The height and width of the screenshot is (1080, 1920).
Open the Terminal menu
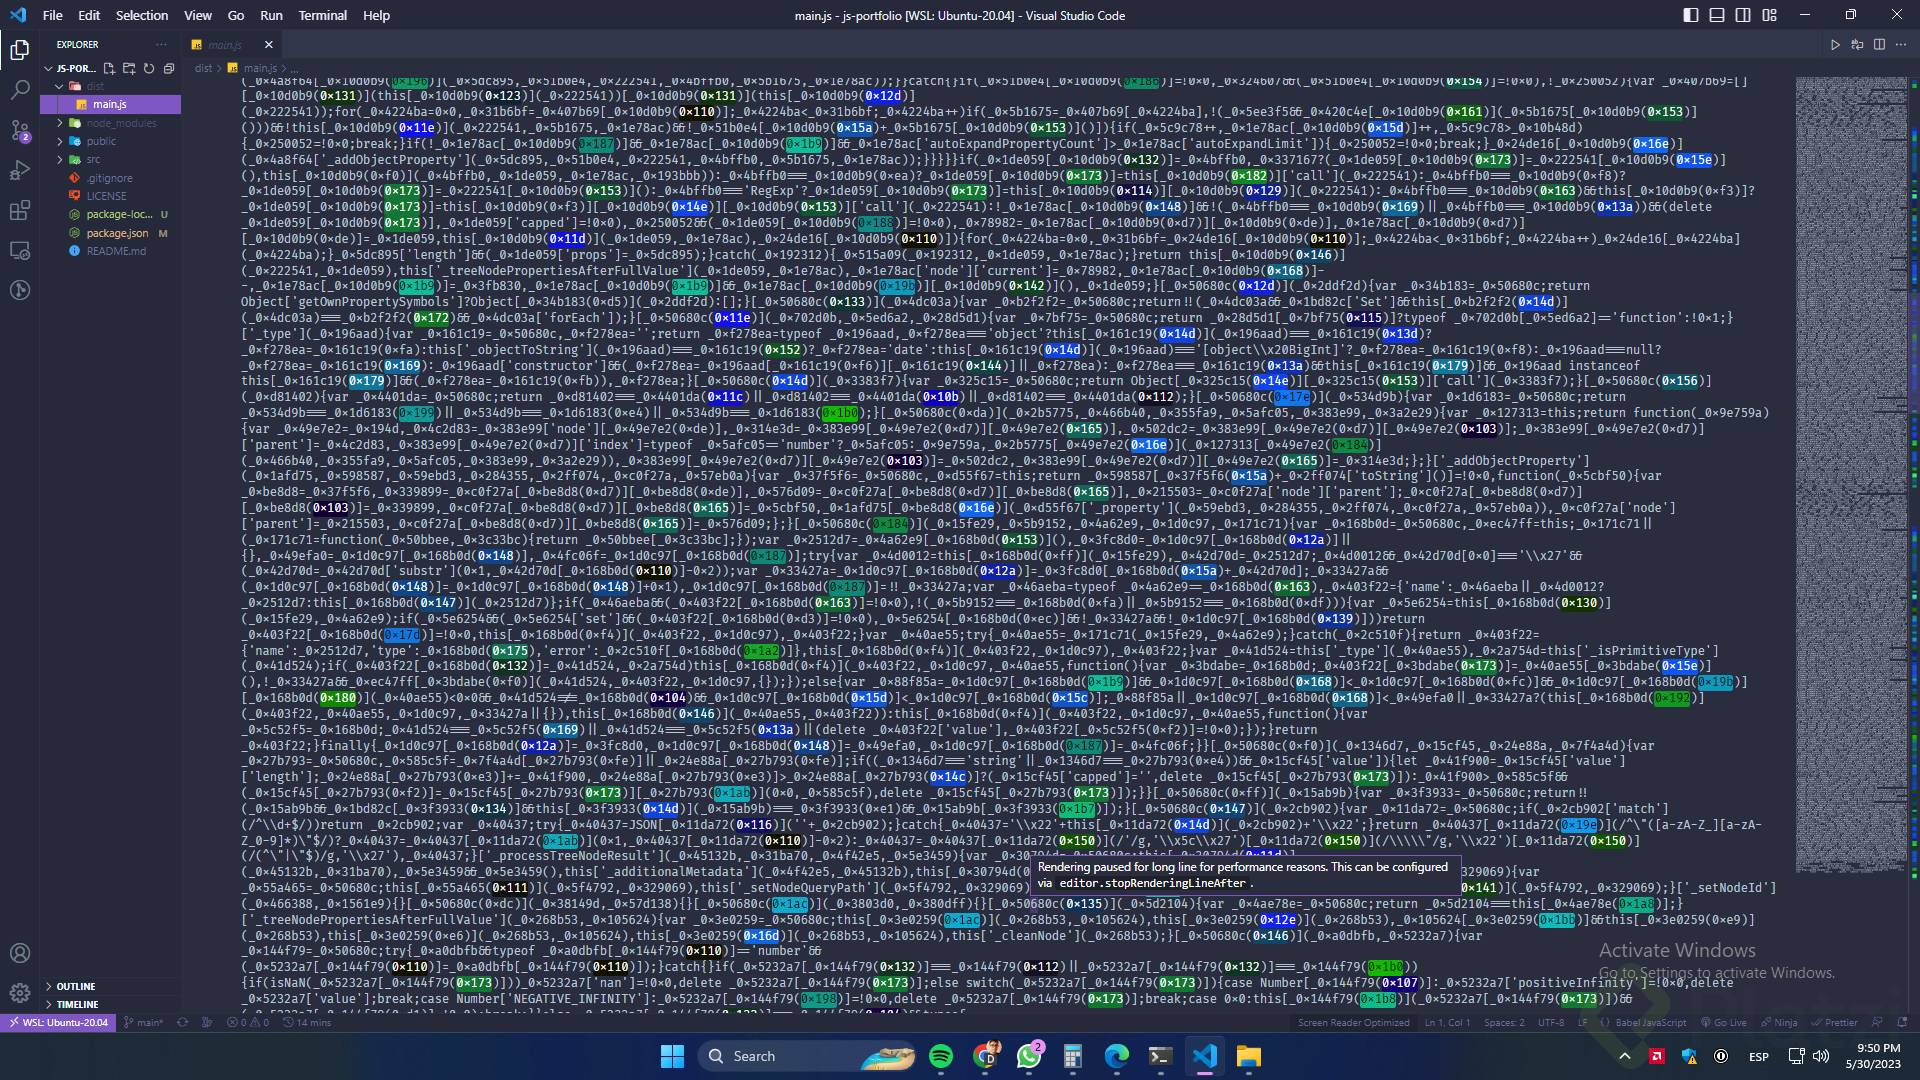[x=322, y=15]
